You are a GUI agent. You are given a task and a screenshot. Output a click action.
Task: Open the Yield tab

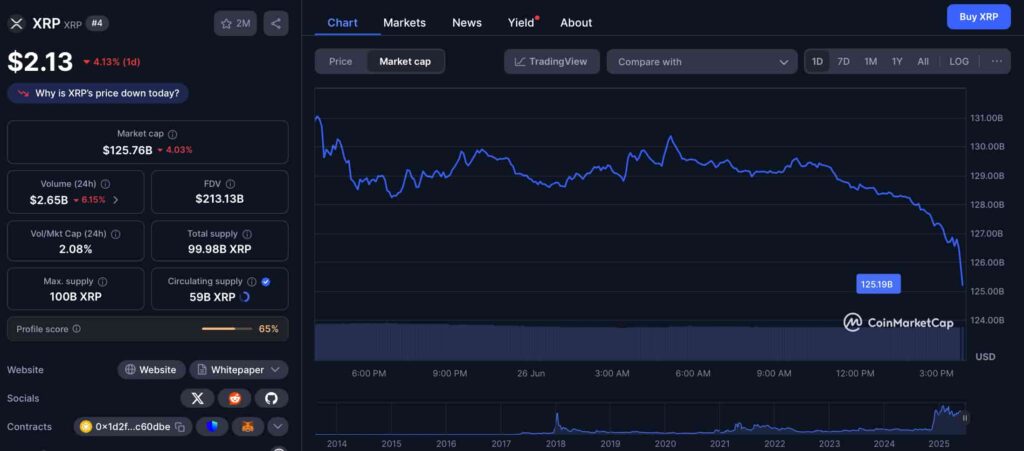pyautogui.click(x=521, y=22)
